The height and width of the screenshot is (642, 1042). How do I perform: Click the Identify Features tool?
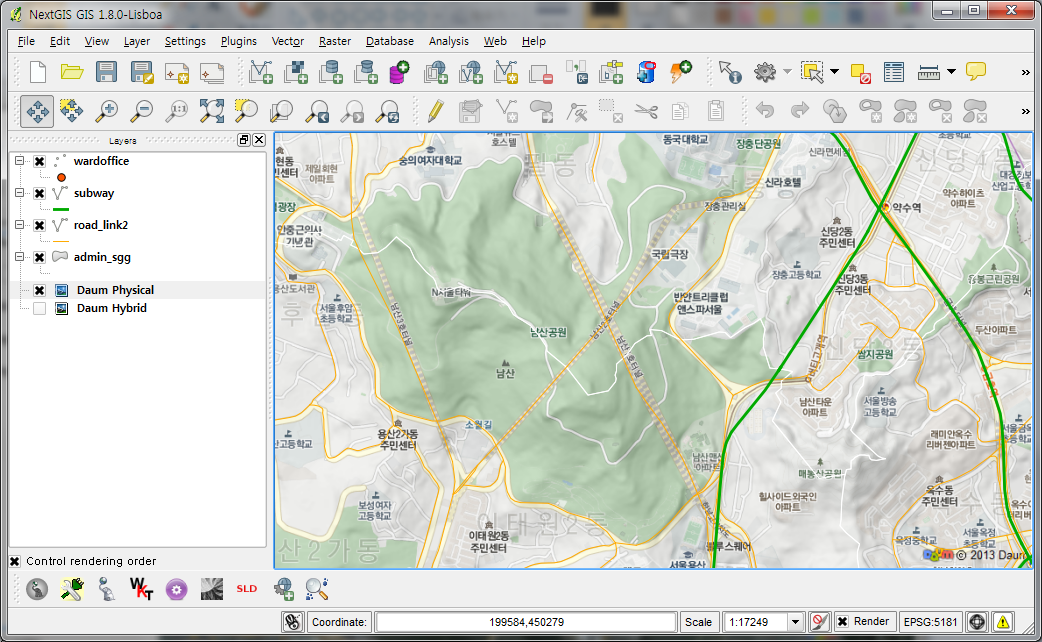[x=729, y=72]
